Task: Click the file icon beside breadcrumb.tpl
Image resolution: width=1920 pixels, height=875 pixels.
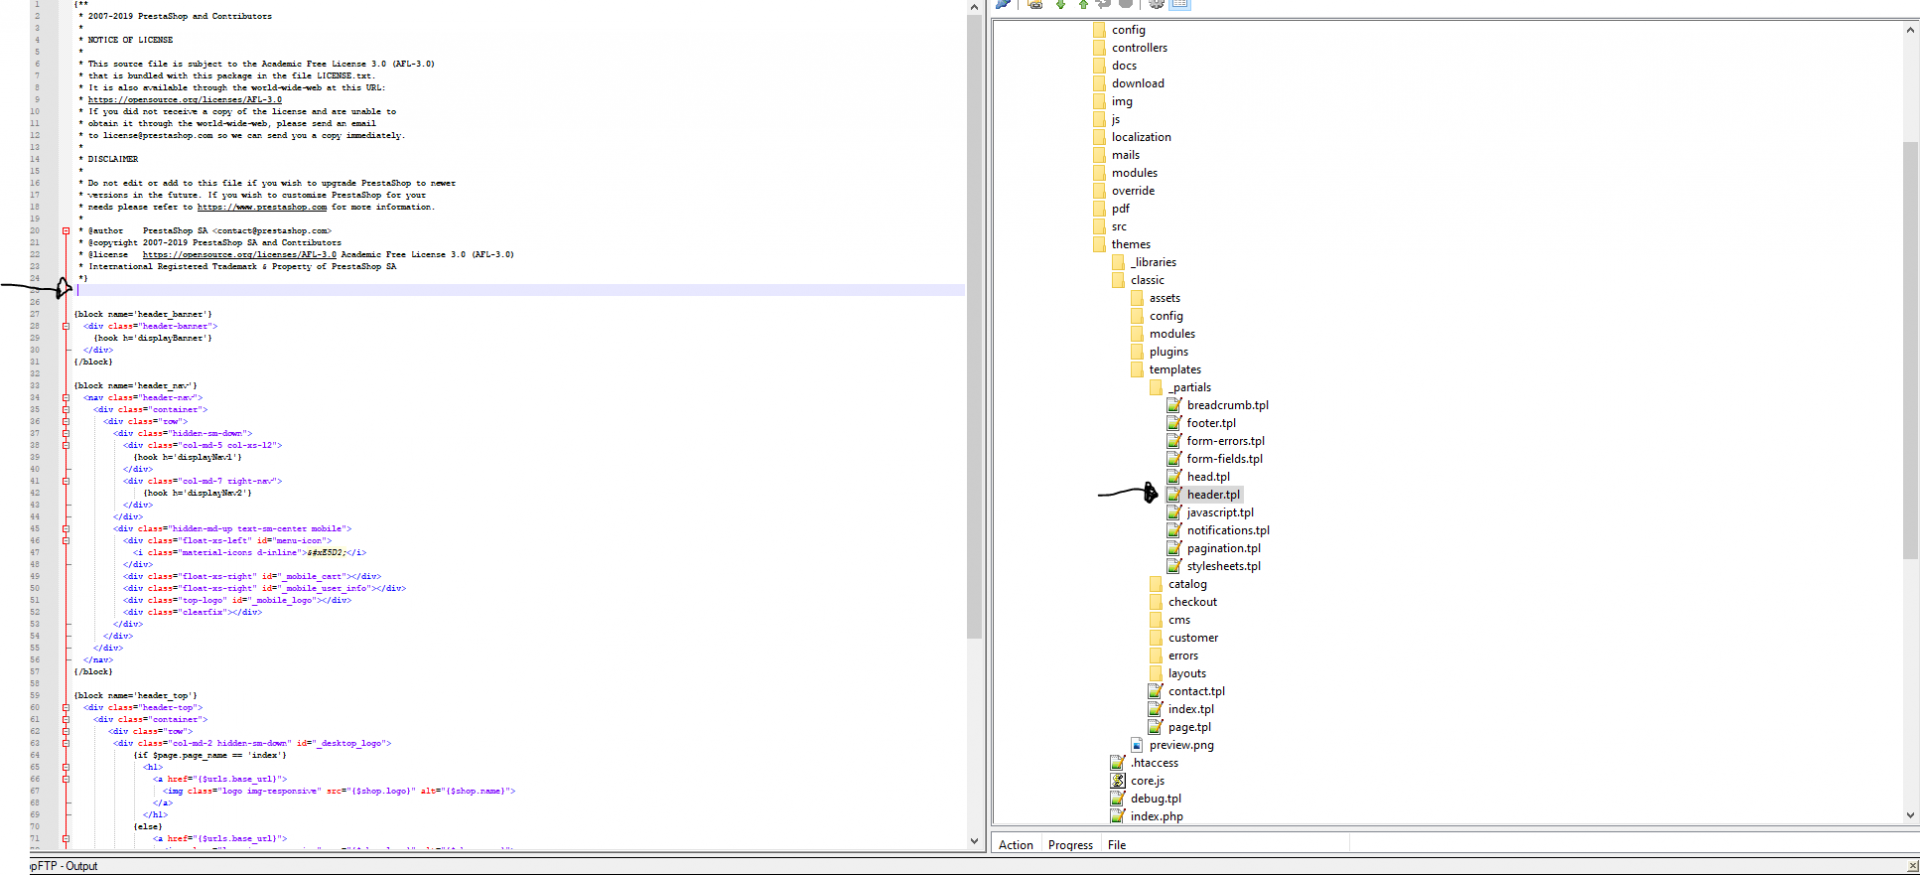Action: 1175,405
